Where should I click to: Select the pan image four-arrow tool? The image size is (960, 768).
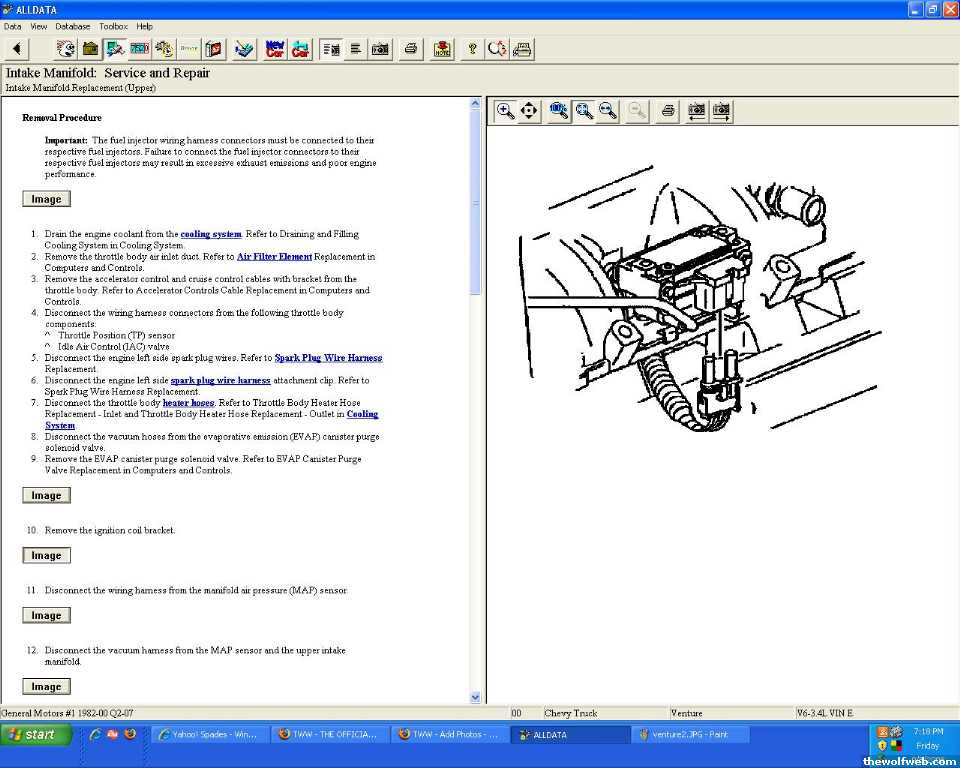(x=530, y=111)
